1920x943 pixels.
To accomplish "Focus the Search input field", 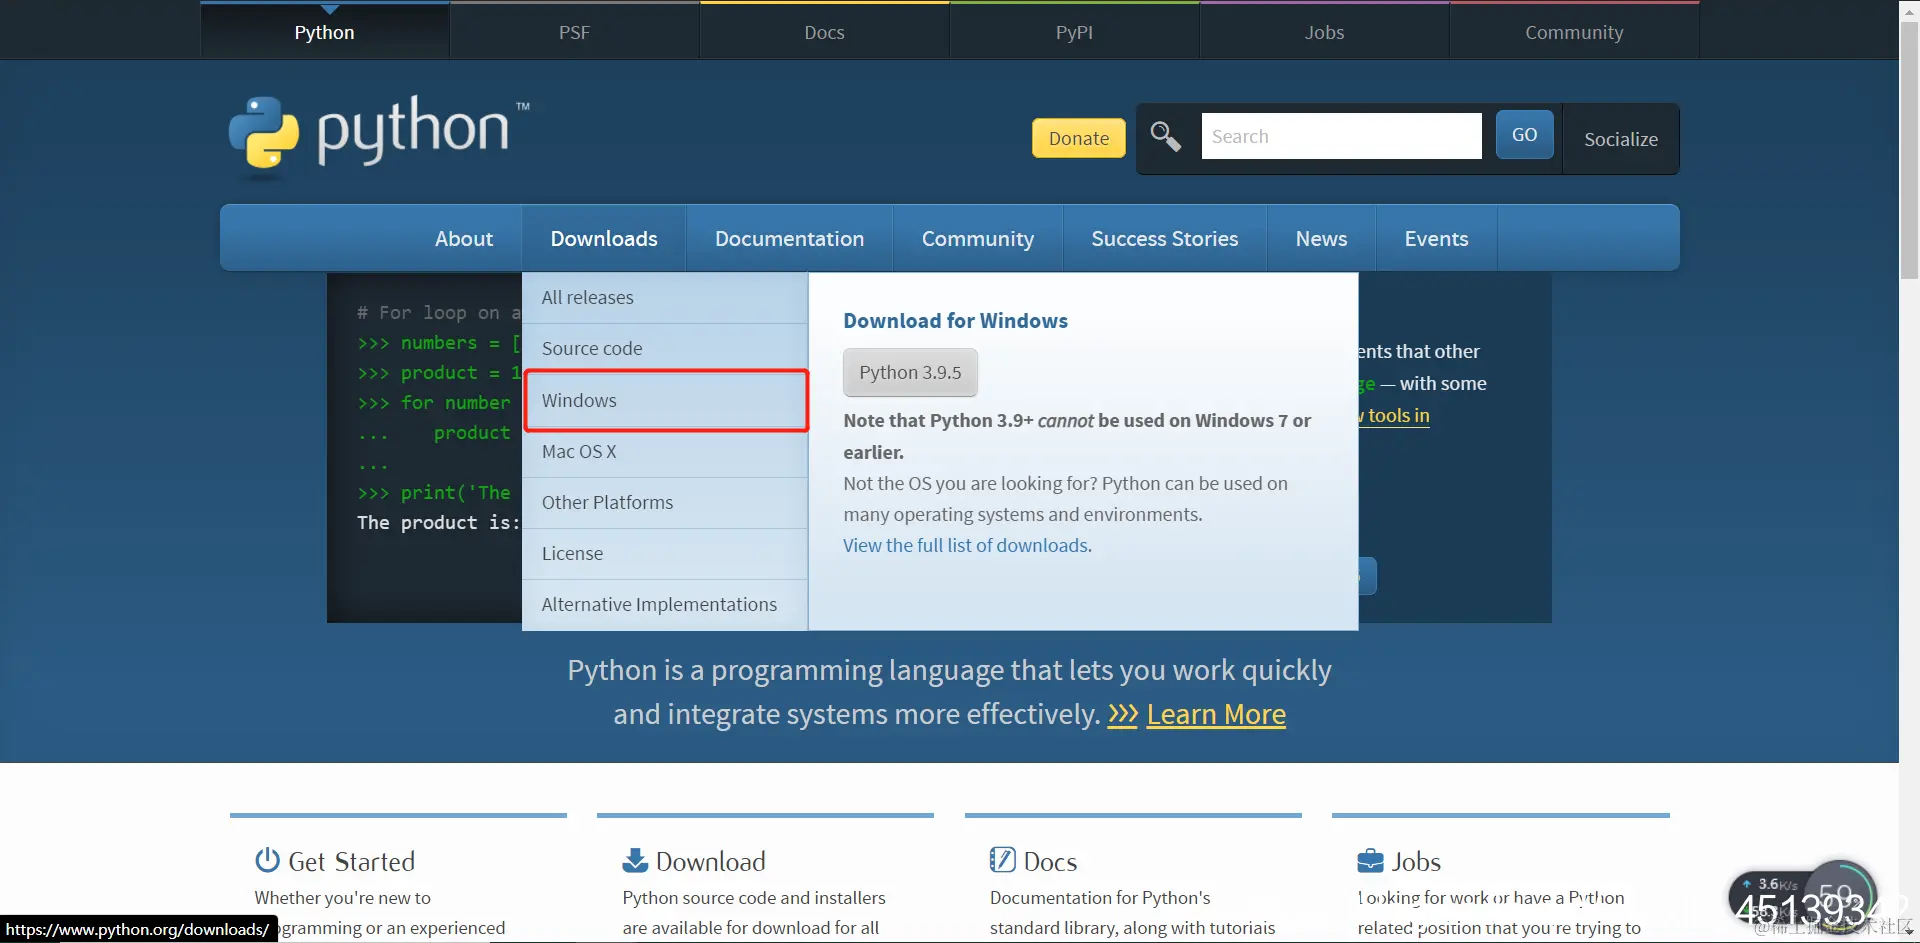I will pos(1341,136).
